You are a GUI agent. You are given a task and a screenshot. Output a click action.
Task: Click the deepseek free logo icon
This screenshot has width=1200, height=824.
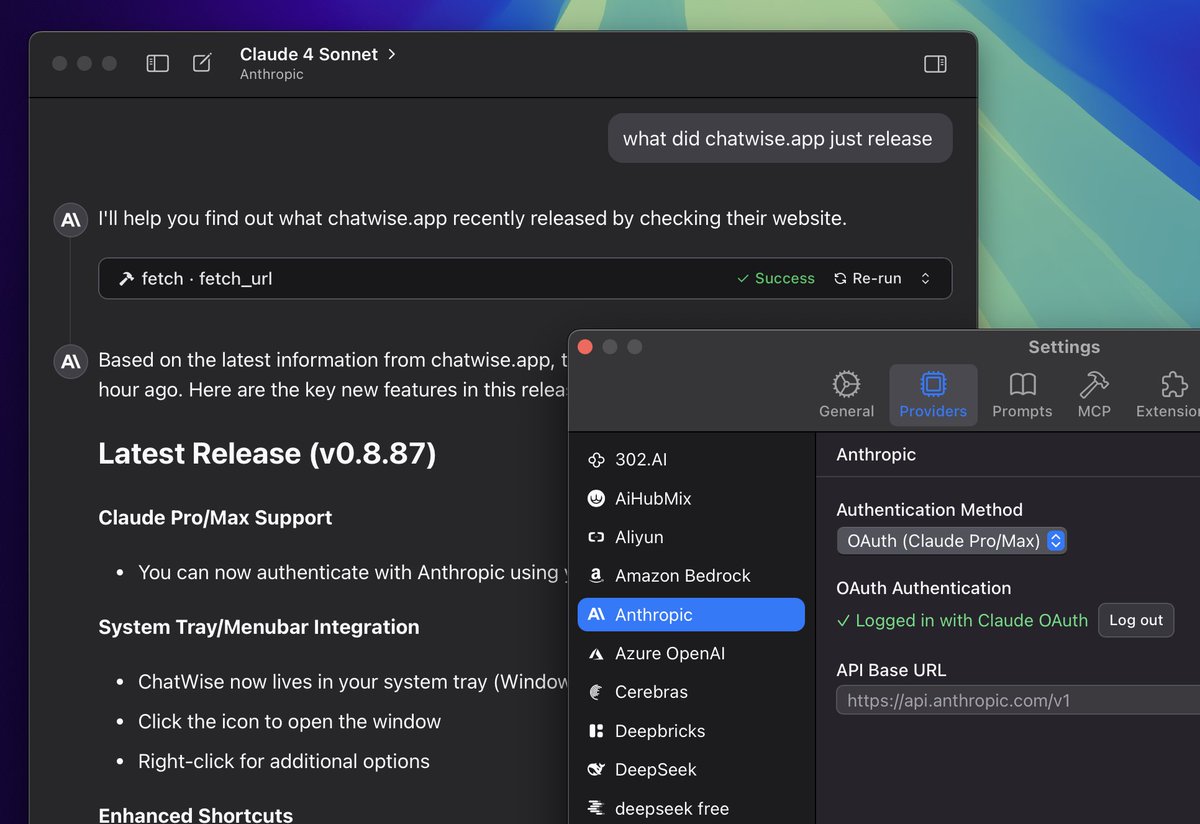(x=596, y=808)
